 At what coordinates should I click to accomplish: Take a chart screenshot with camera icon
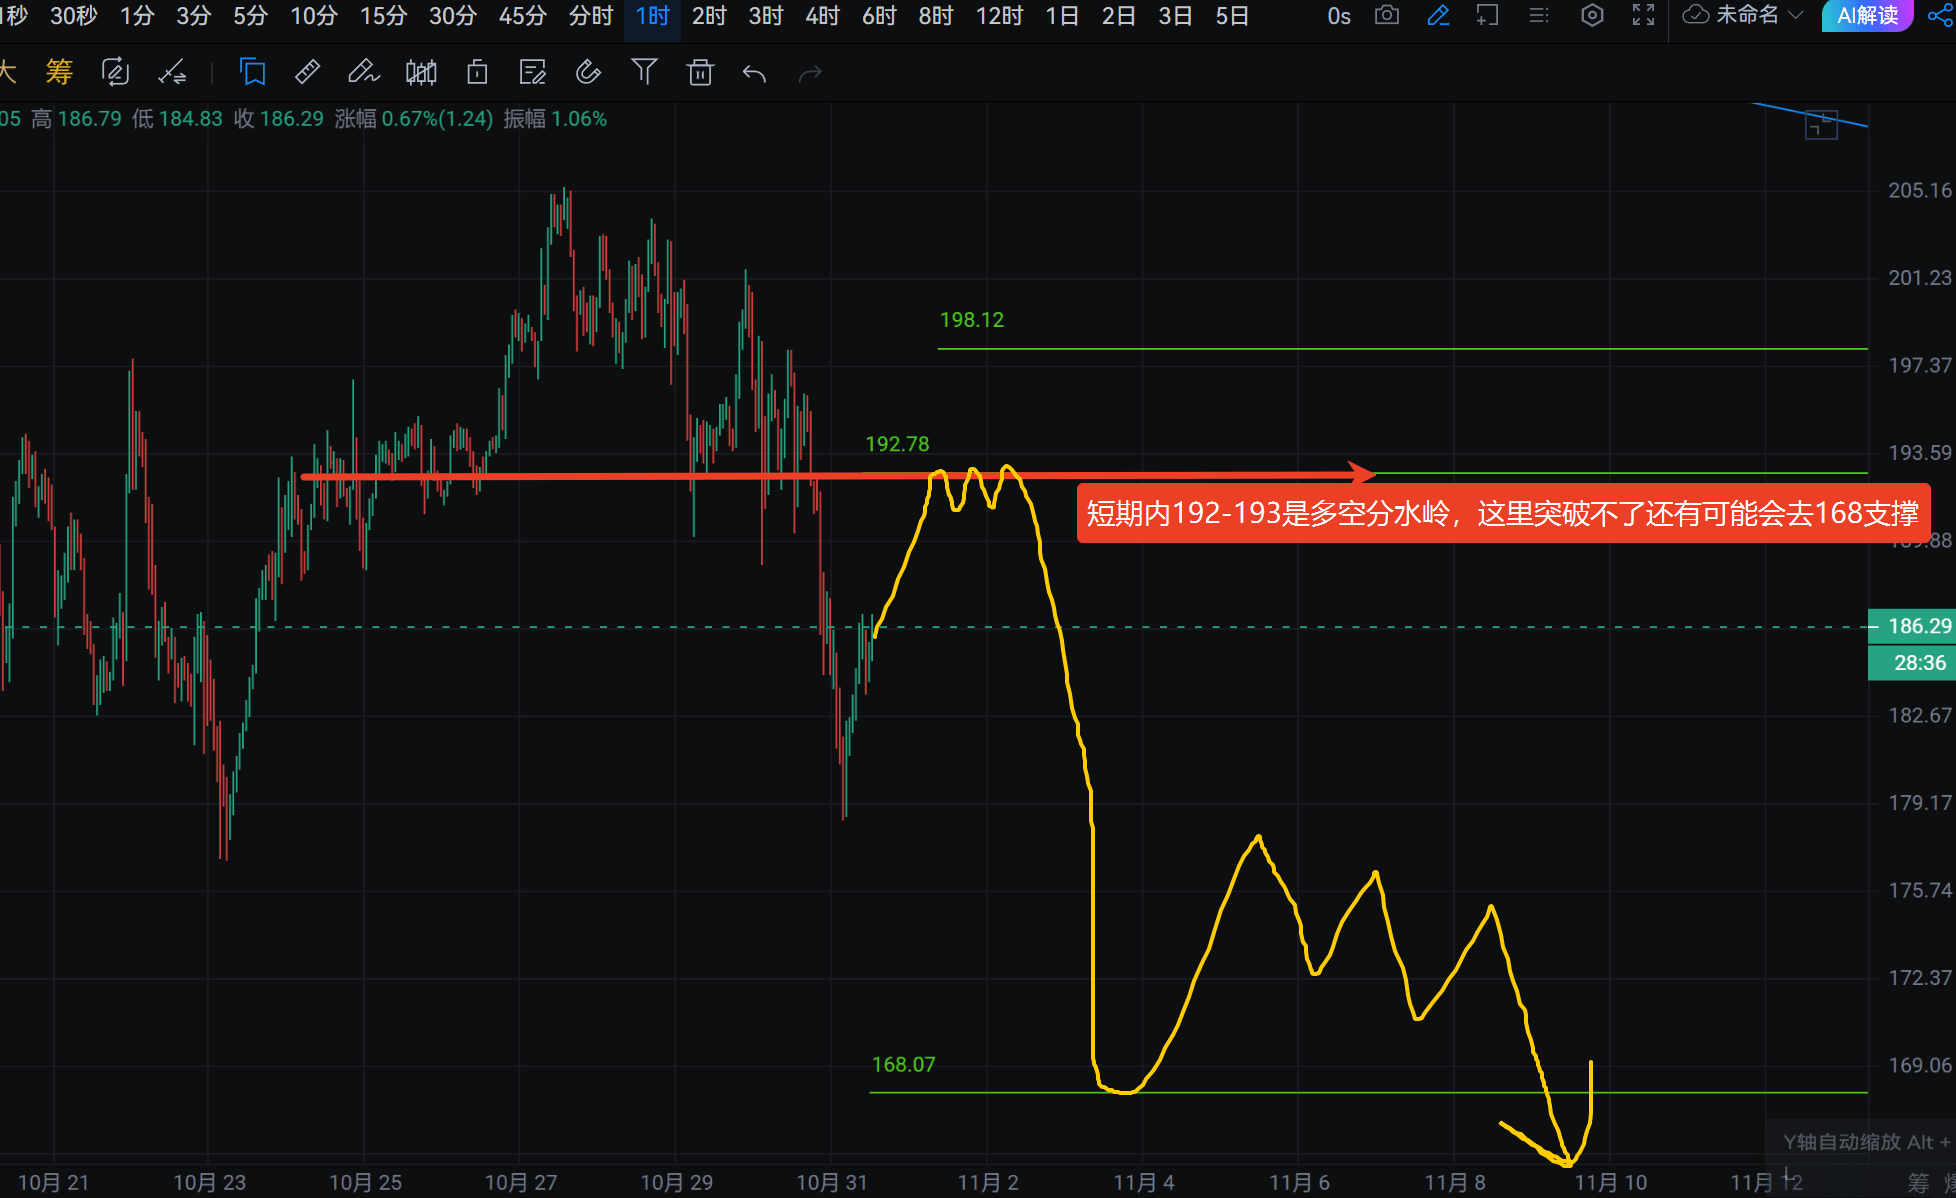[x=1387, y=16]
